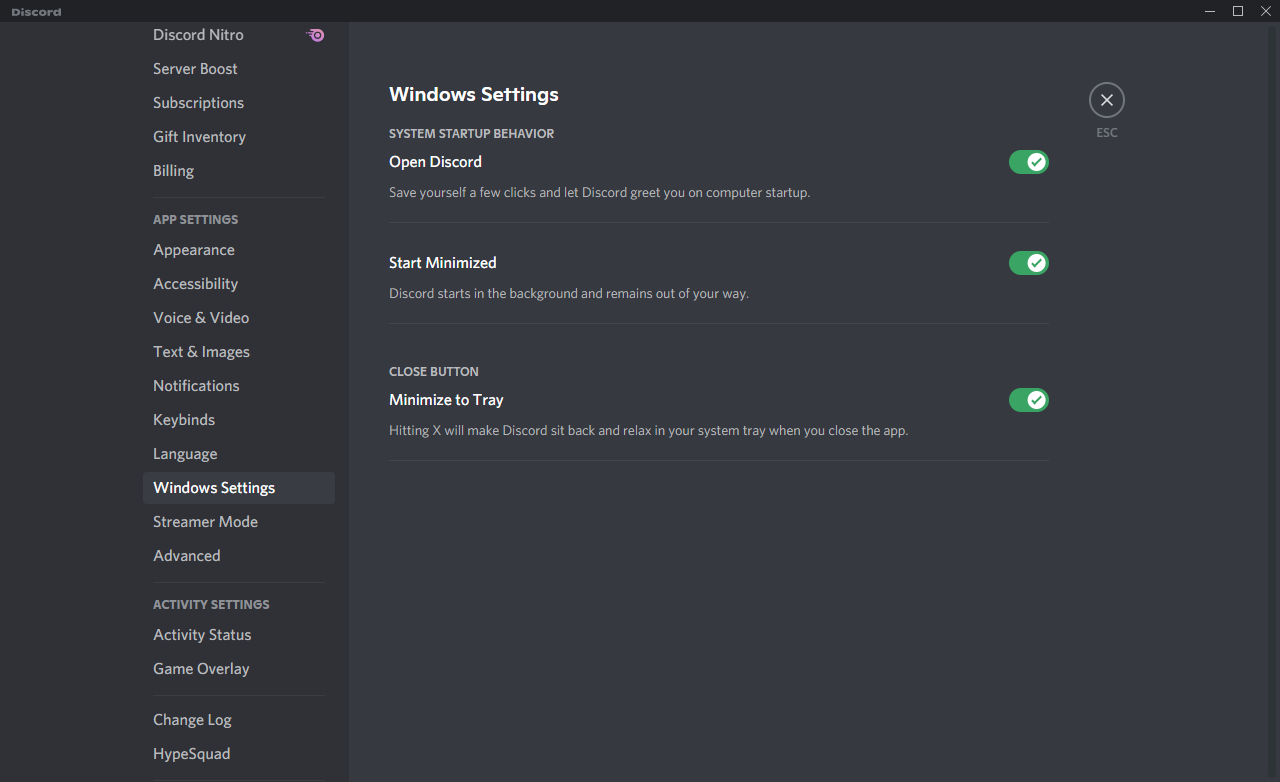Open Billing settings
The height and width of the screenshot is (782, 1280).
[238, 171]
